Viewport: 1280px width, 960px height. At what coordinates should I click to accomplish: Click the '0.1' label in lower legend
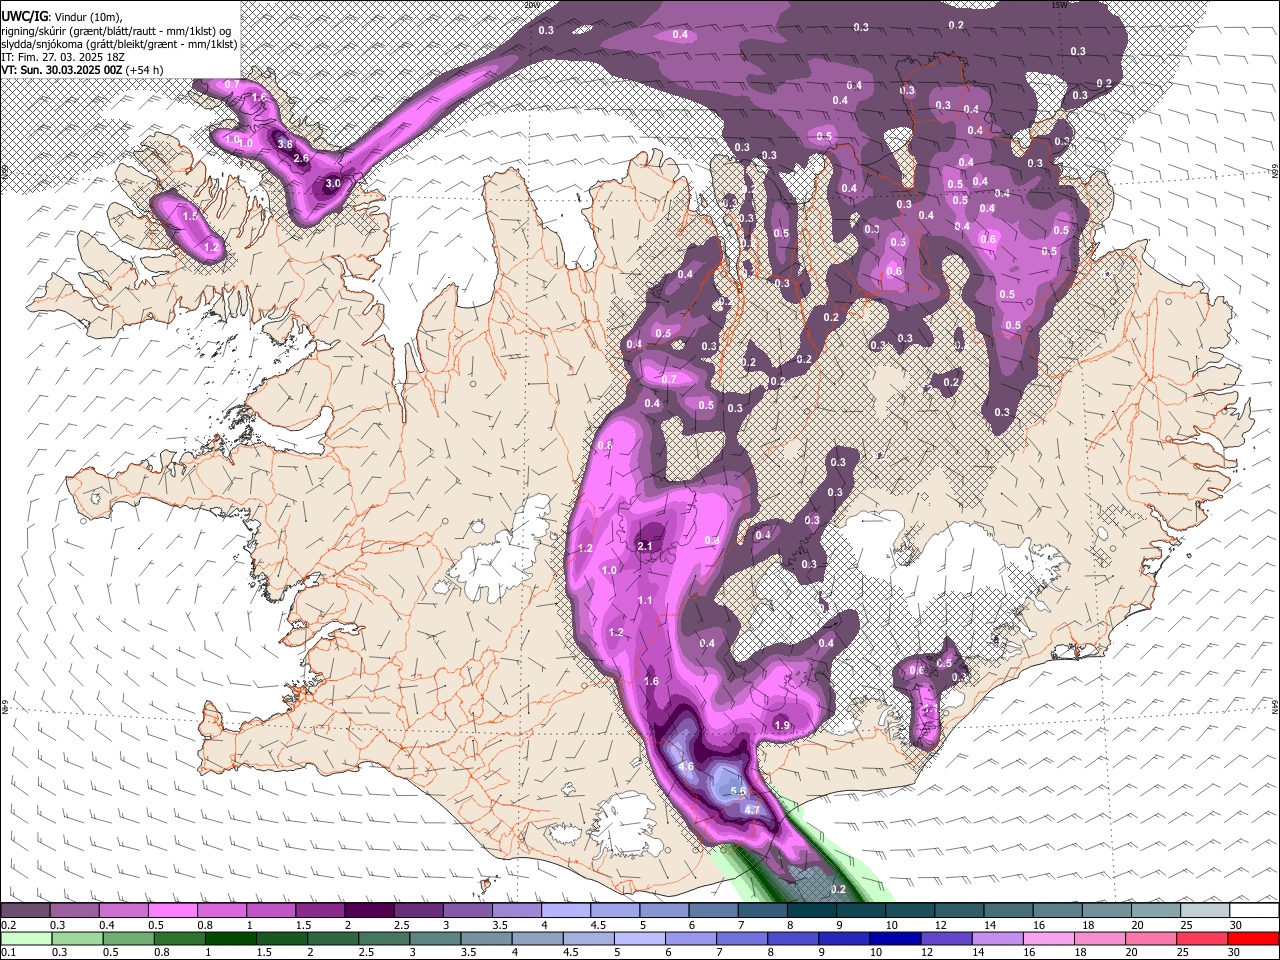click(7, 953)
